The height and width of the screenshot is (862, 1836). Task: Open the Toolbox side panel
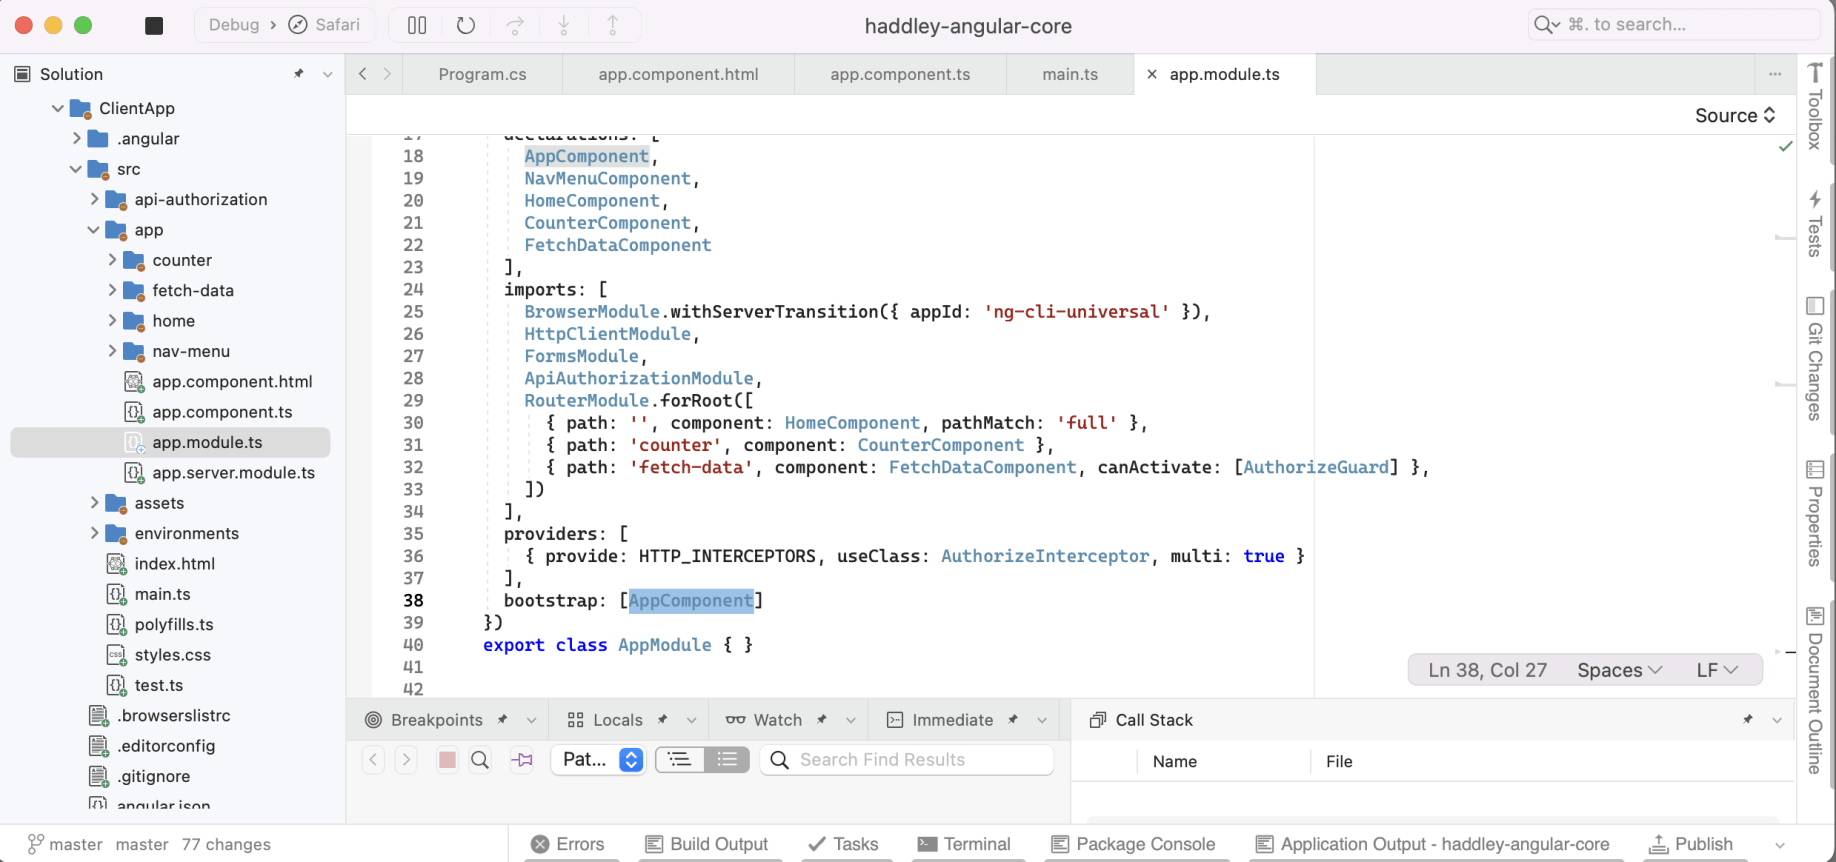1815,106
